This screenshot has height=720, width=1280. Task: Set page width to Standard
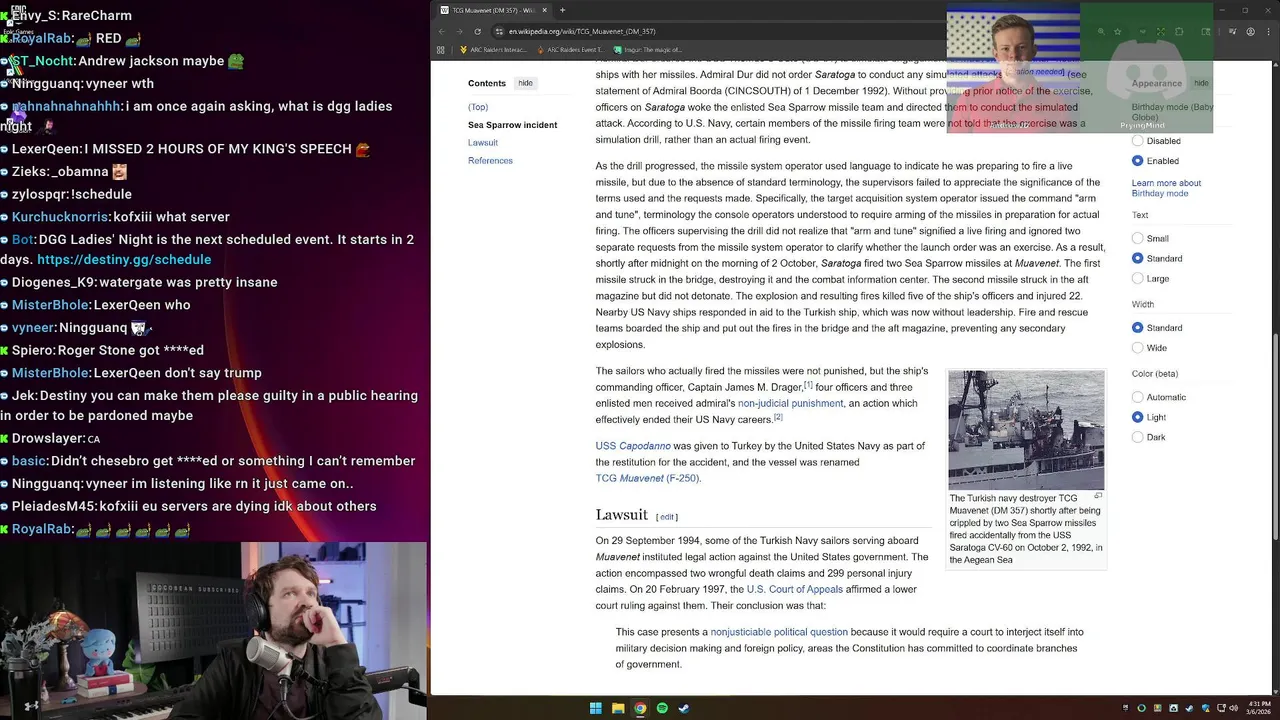pos(1138,328)
